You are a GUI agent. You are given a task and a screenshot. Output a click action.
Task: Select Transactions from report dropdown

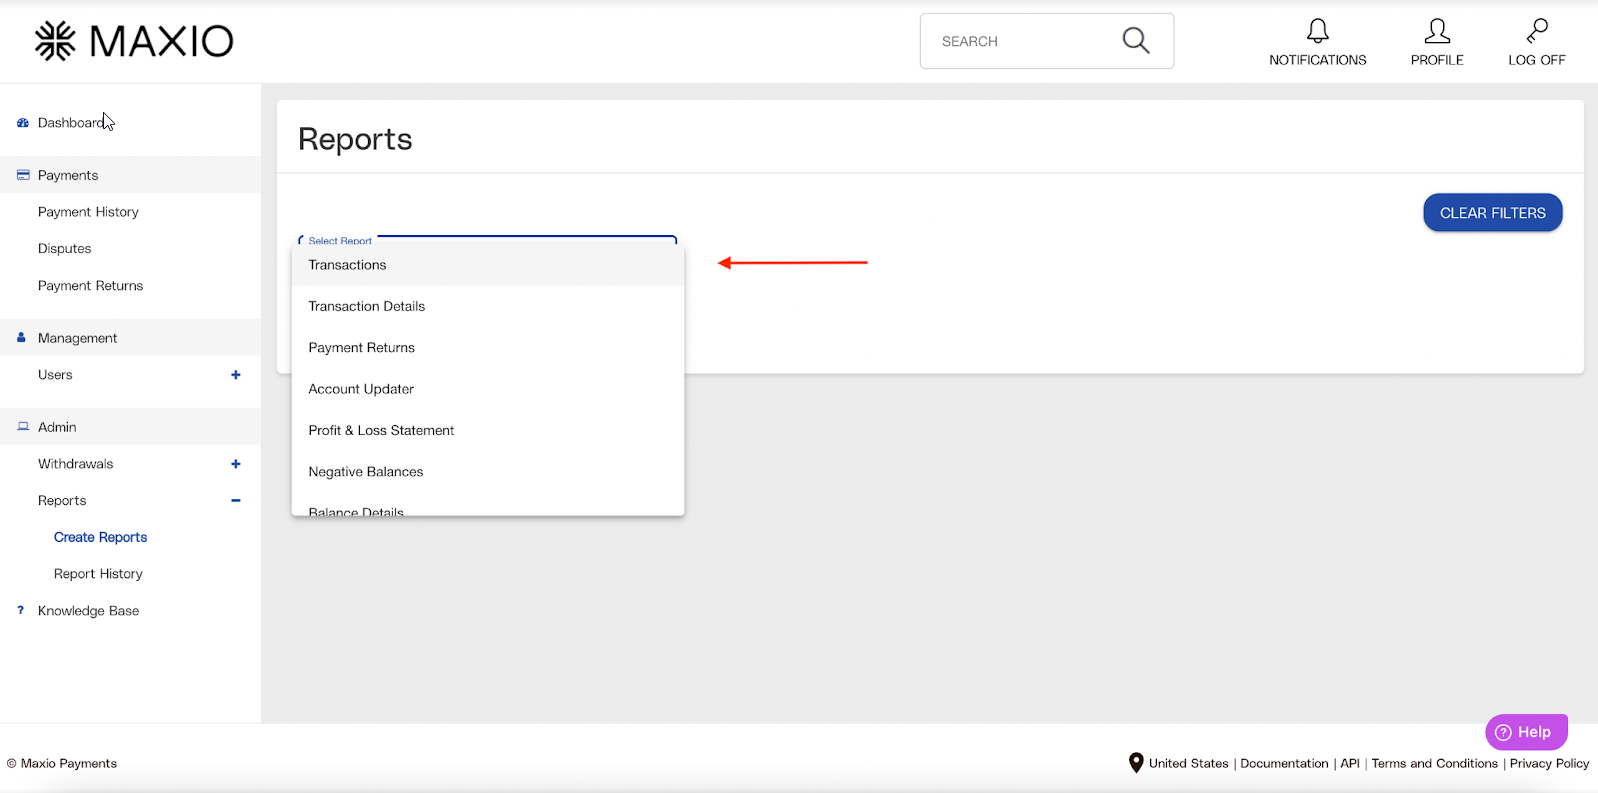pyautogui.click(x=347, y=265)
